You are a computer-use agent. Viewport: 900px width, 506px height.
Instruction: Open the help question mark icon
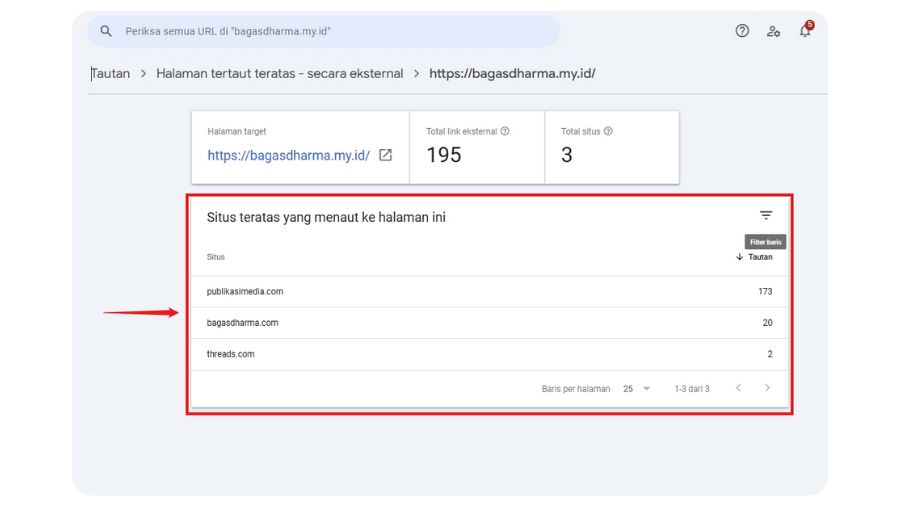click(x=742, y=31)
